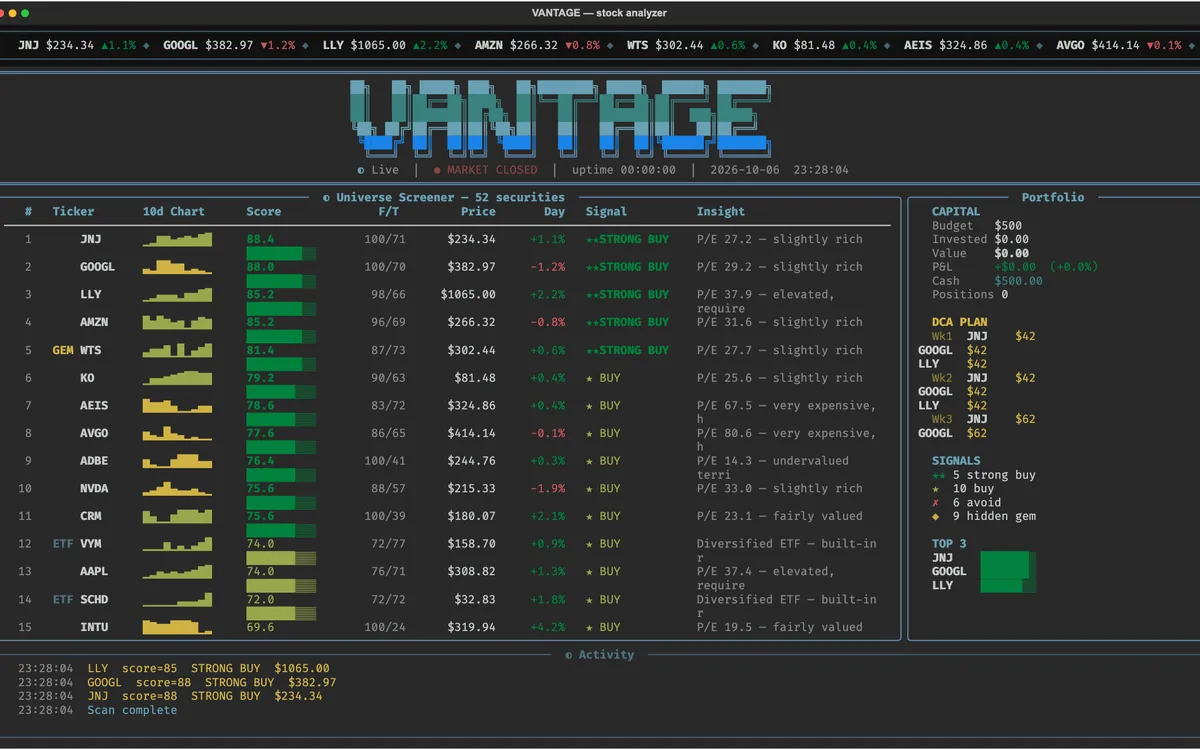The width and height of the screenshot is (1200, 750).
Task: Click the red X icon beside 6 avoid
Action: [x=936, y=503]
